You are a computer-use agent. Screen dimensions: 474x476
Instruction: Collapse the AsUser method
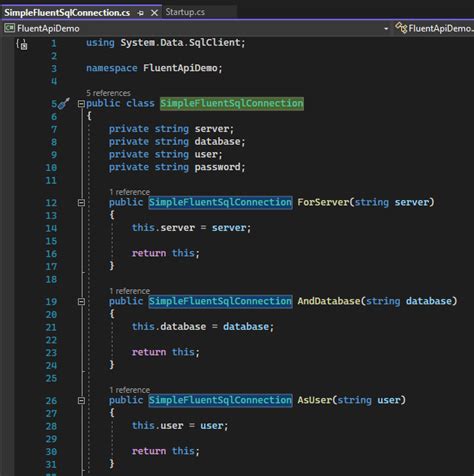pyautogui.click(x=81, y=401)
